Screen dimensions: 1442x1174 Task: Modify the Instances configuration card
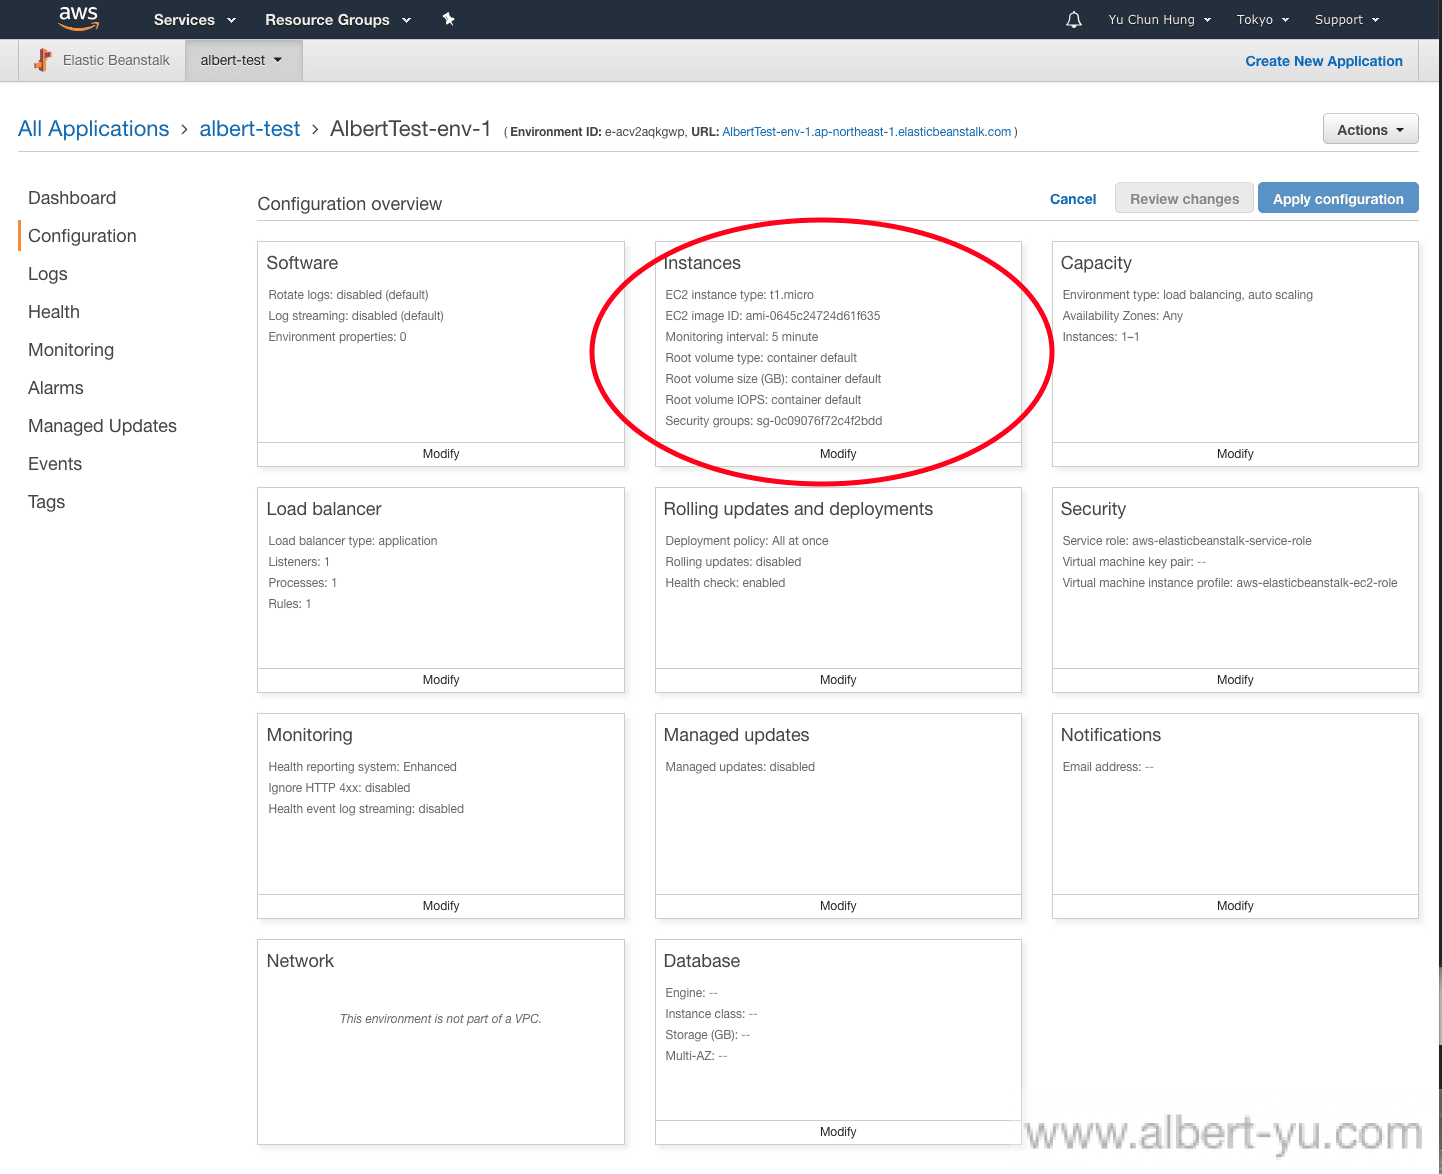pos(838,454)
